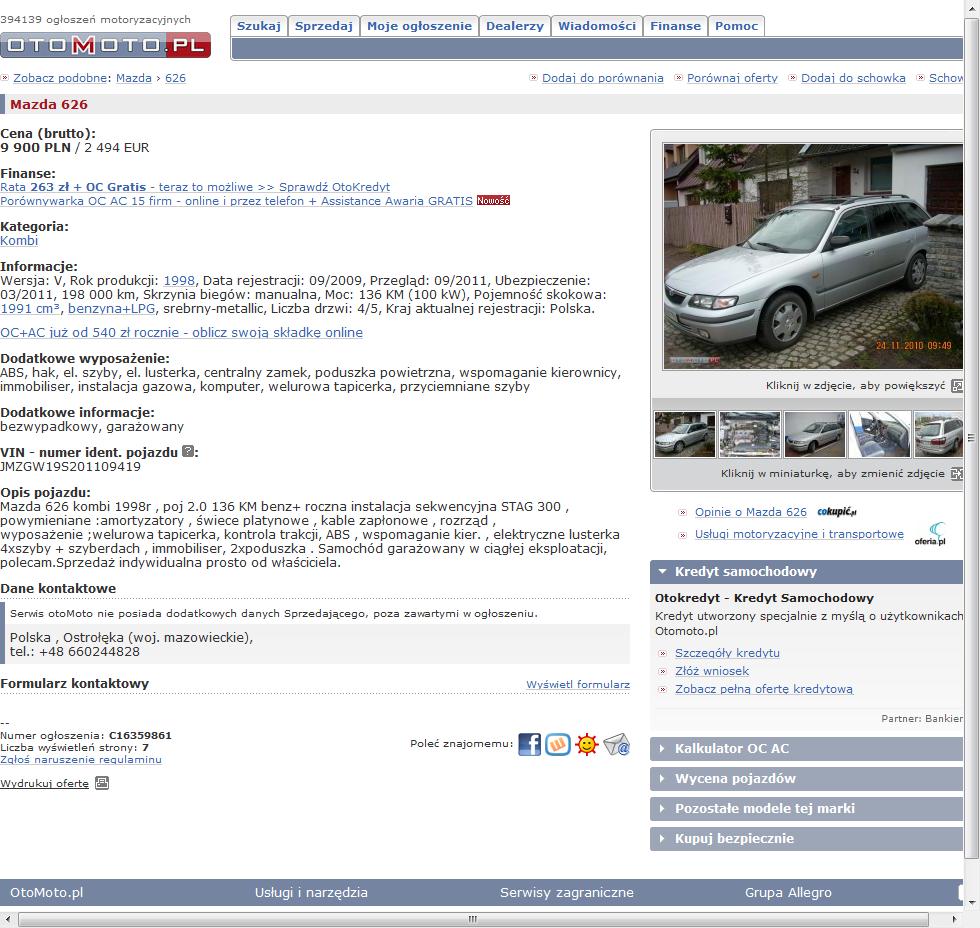
Task: Open Szczegóły kredytu link
Action: (728, 653)
